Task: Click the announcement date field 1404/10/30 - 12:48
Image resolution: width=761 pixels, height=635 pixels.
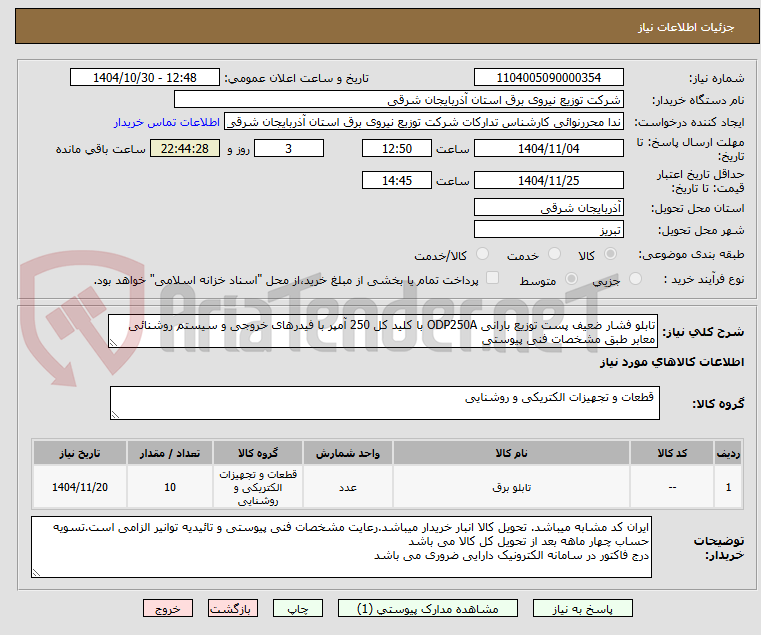Action: tap(145, 78)
